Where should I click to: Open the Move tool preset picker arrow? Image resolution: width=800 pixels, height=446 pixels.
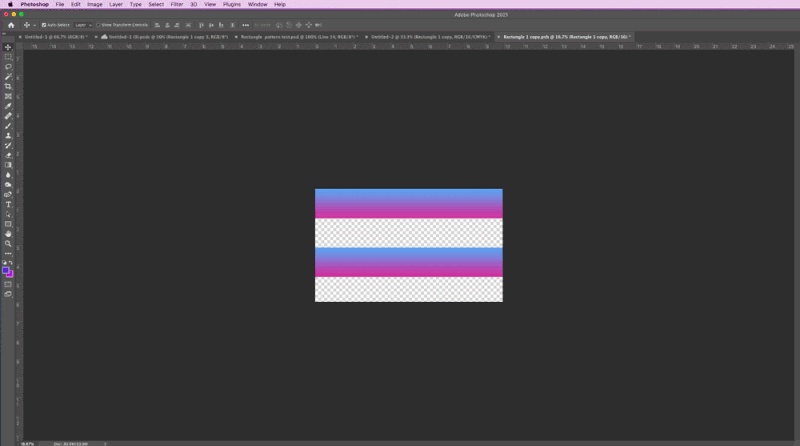[34, 25]
